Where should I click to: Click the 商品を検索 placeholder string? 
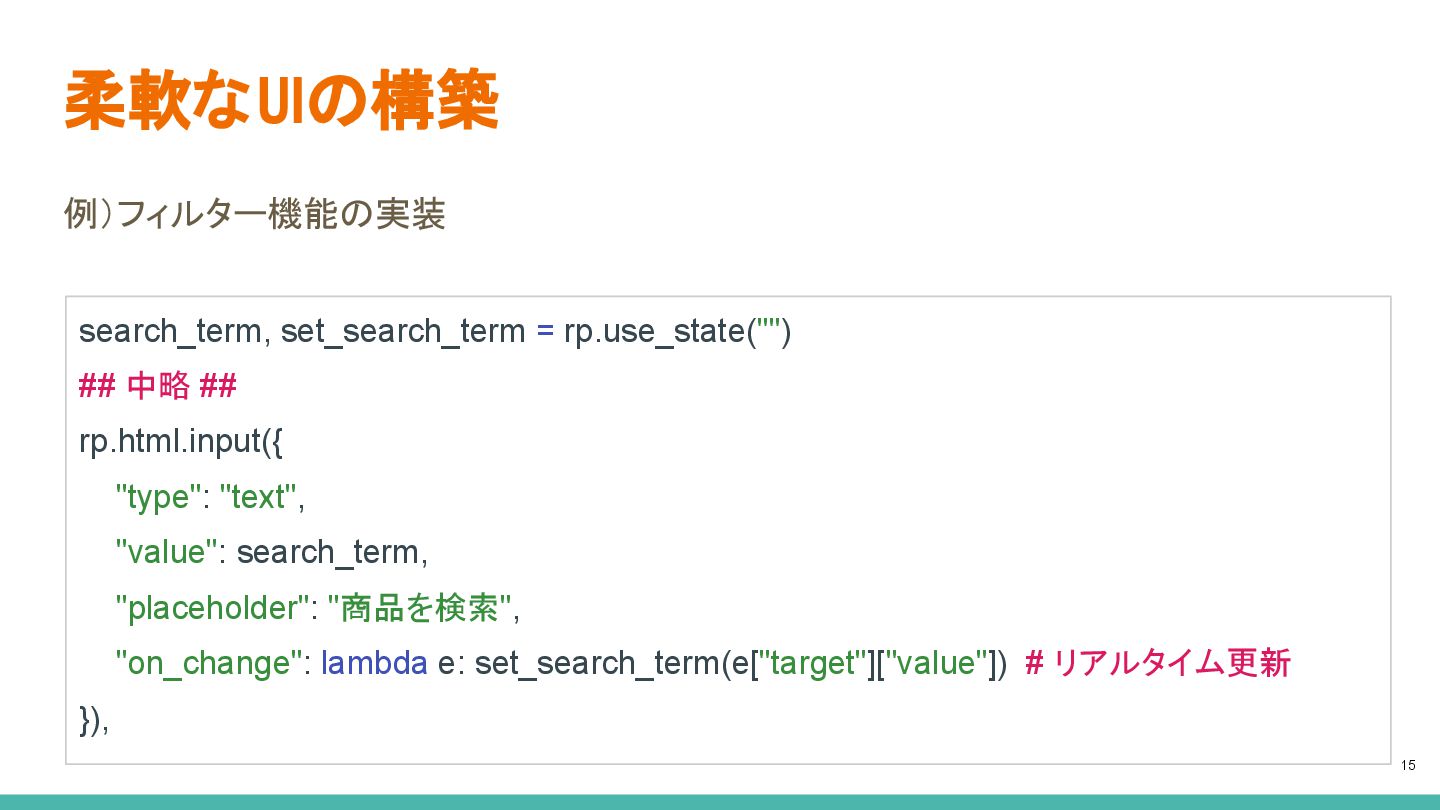419,608
